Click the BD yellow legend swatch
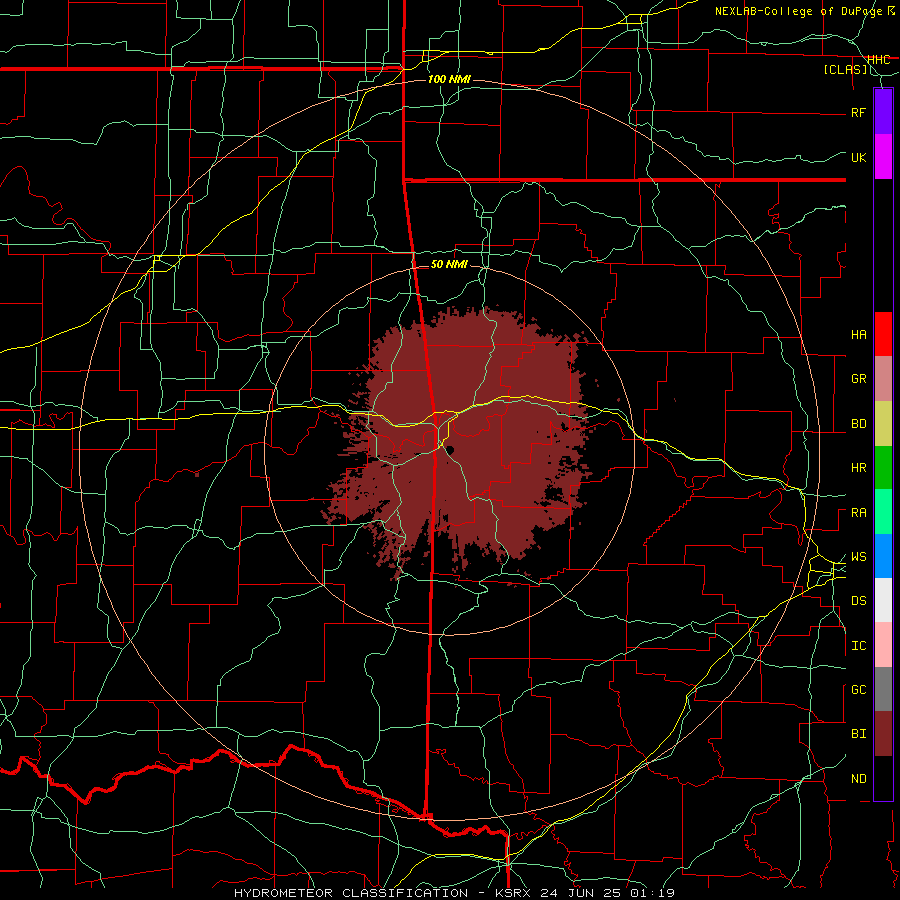Screen dimensions: 900x900 click(883, 424)
